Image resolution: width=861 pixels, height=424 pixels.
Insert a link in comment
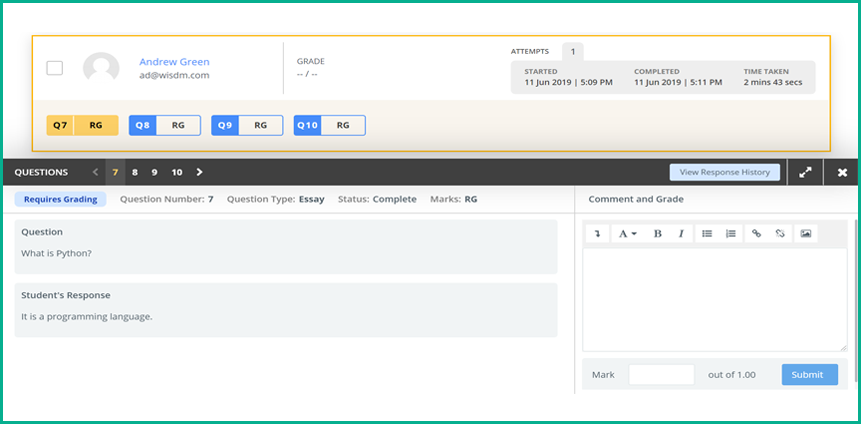point(756,233)
